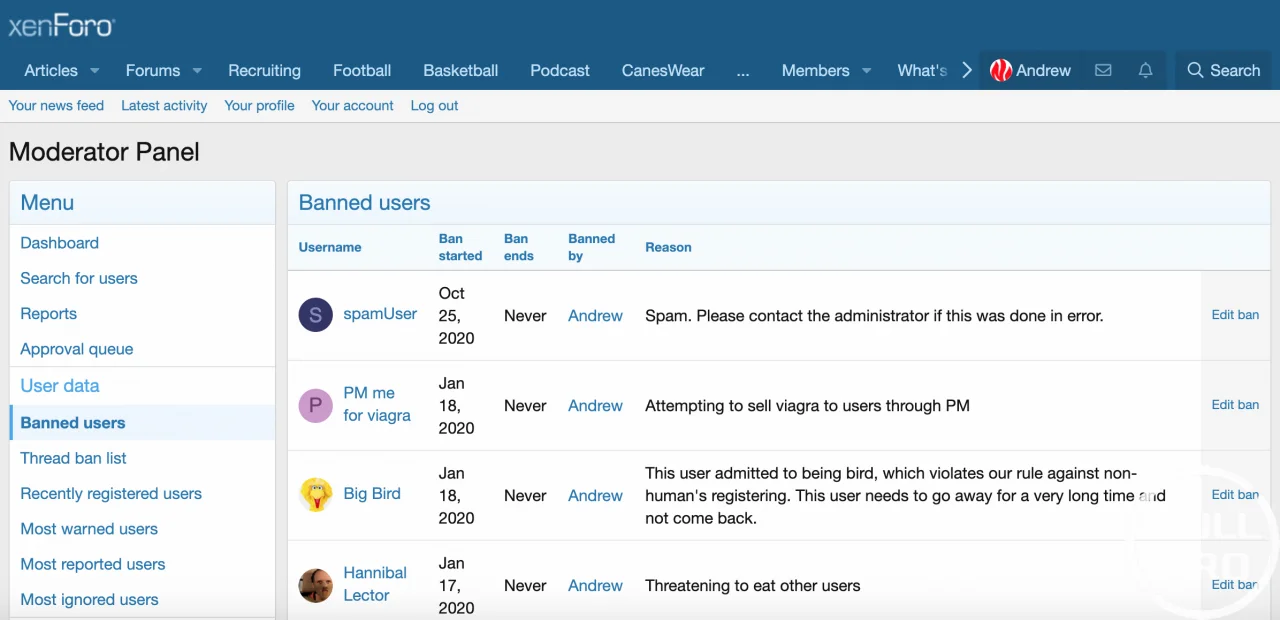Open the CanesWear nav tab
1280x620 pixels.
(662, 70)
